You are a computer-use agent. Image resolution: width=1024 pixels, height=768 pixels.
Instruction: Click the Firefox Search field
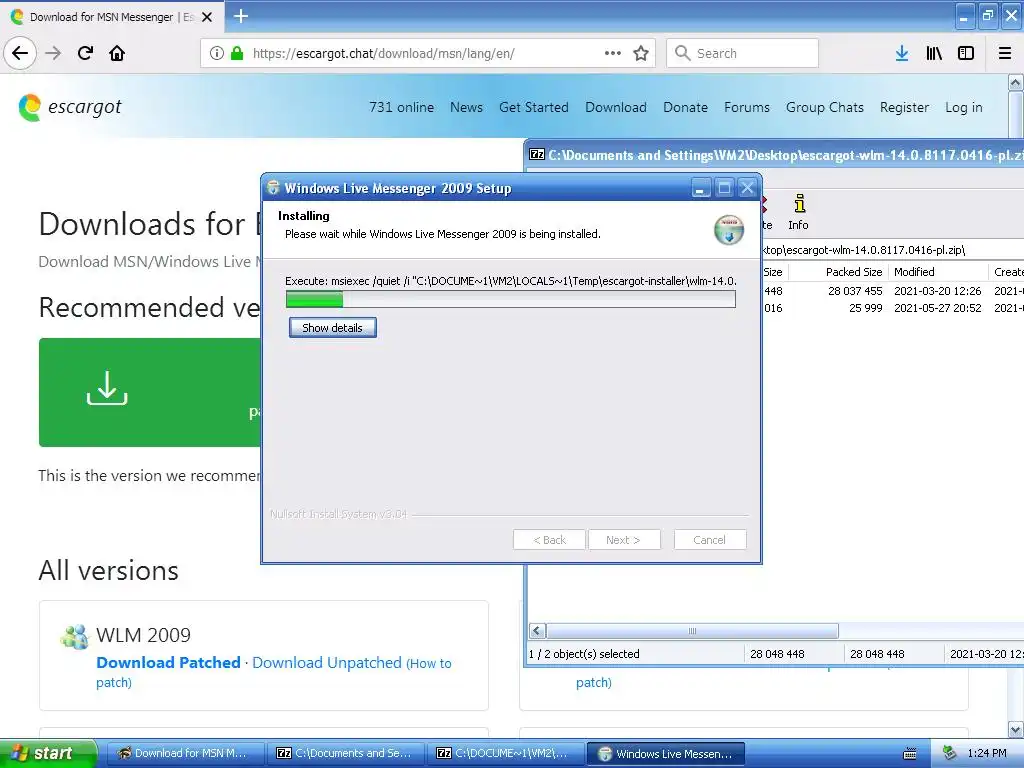tap(742, 53)
